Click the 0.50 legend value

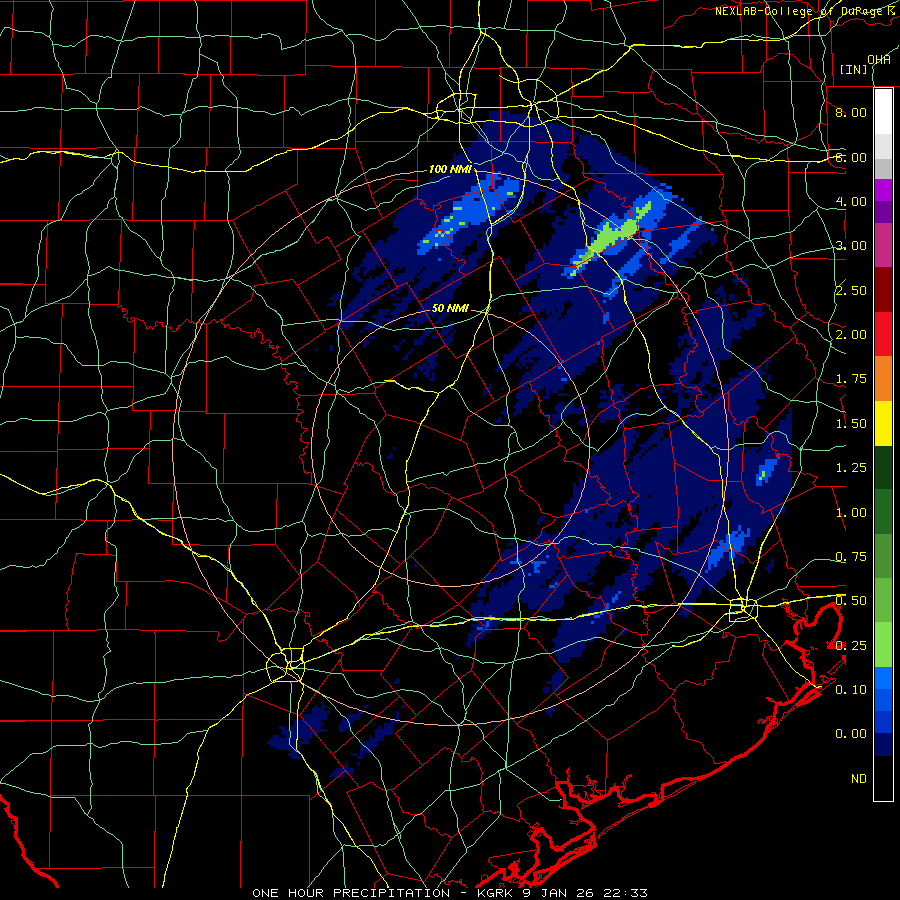[x=851, y=601]
